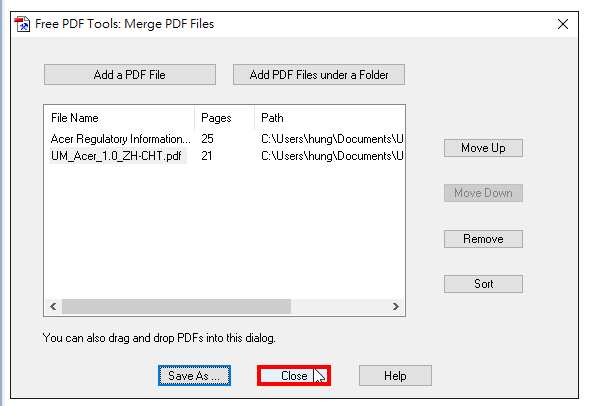
Task: Click the Save As... button
Action: (x=194, y=375)
